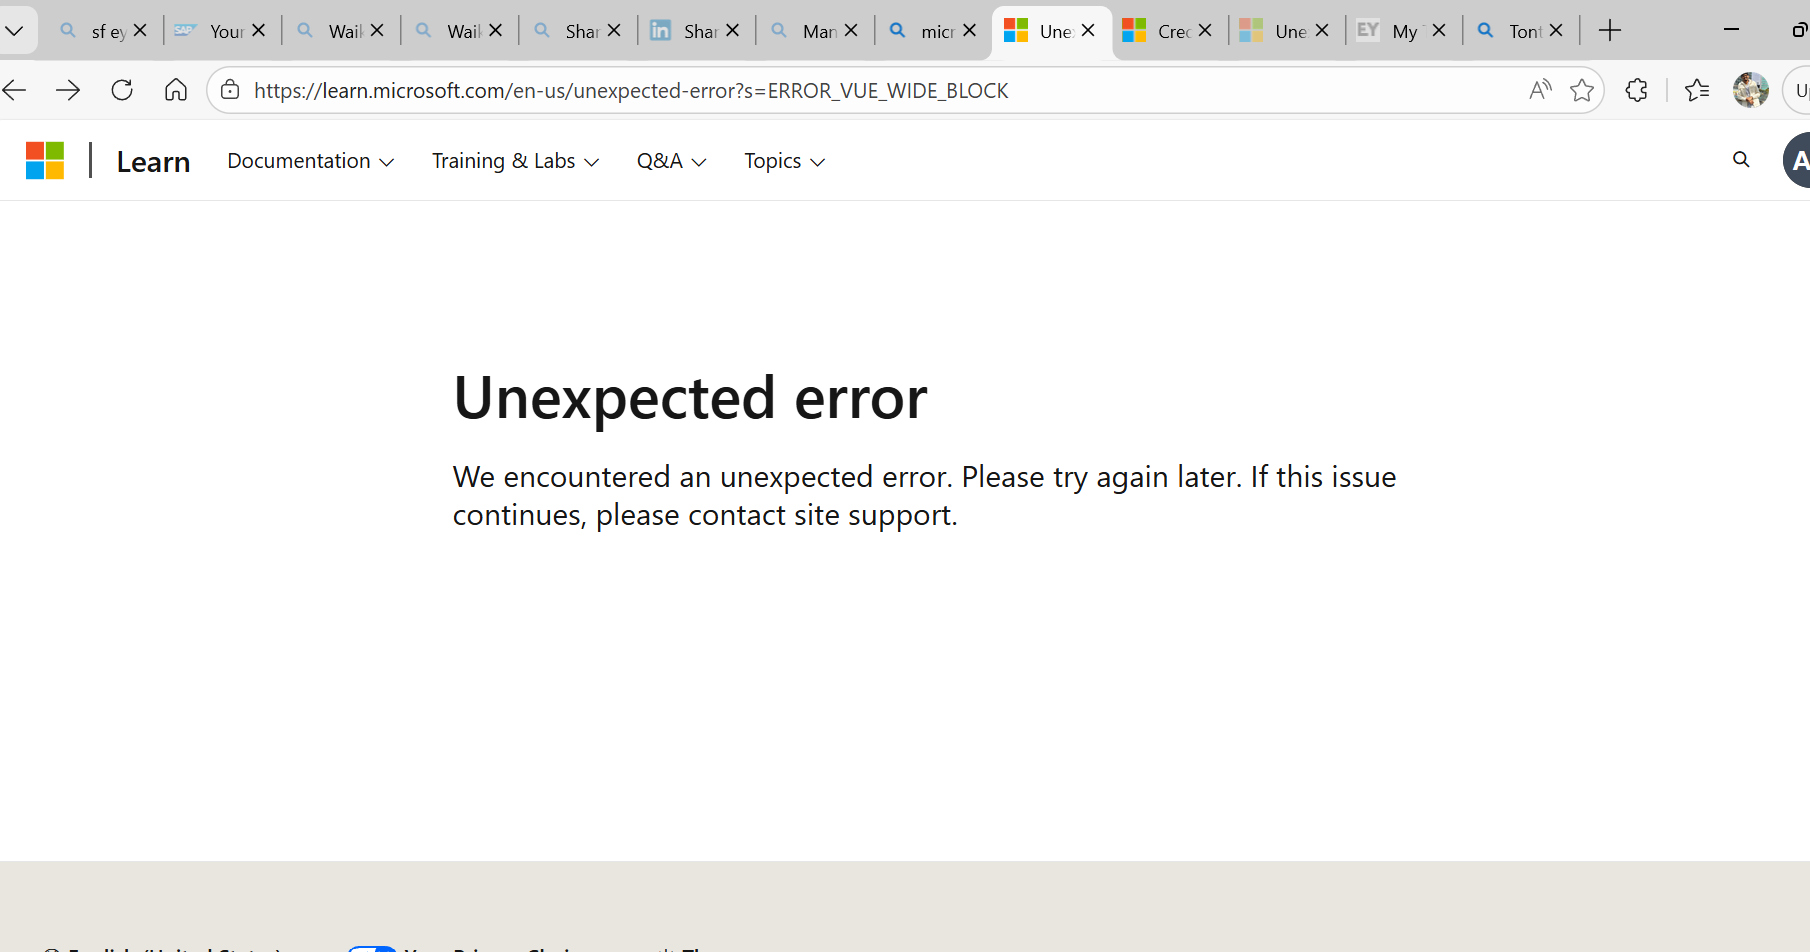
Task: Click the browser profile picture
Action: pos(1751,90)
